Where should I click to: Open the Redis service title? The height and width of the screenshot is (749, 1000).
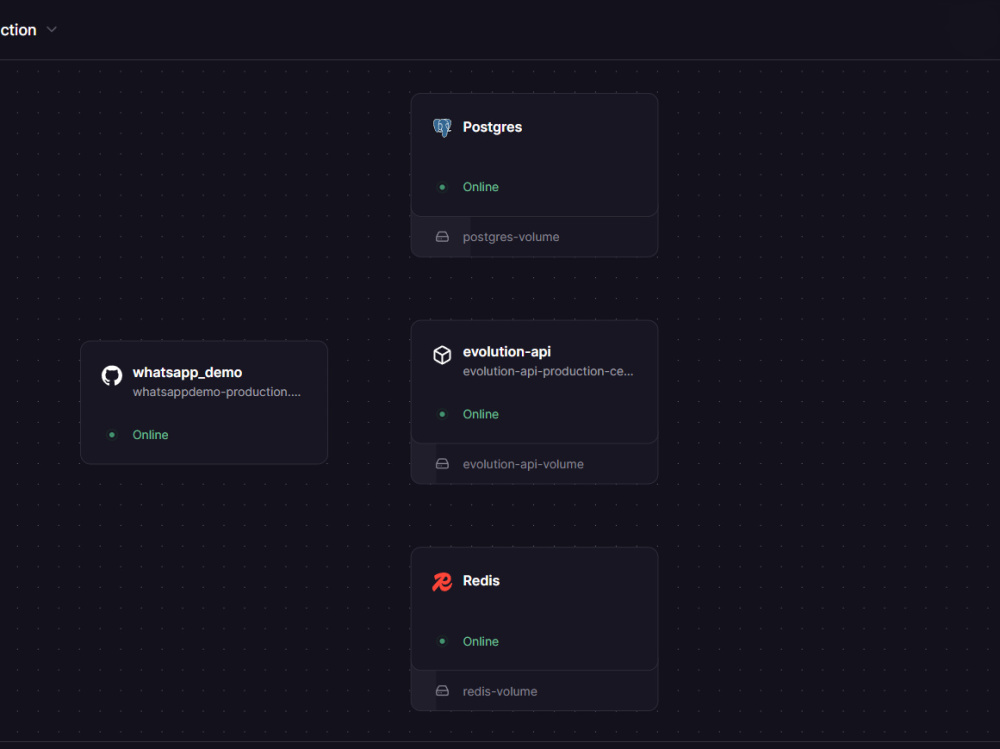pyautogui.click(x=482, y=581)
